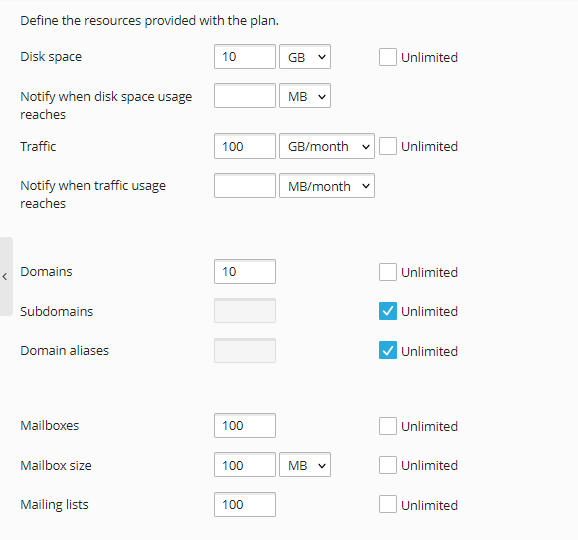Enable Unlimited Mailboxes checkbox
Screen dimensions: 578x540
[x=387, y=426]
